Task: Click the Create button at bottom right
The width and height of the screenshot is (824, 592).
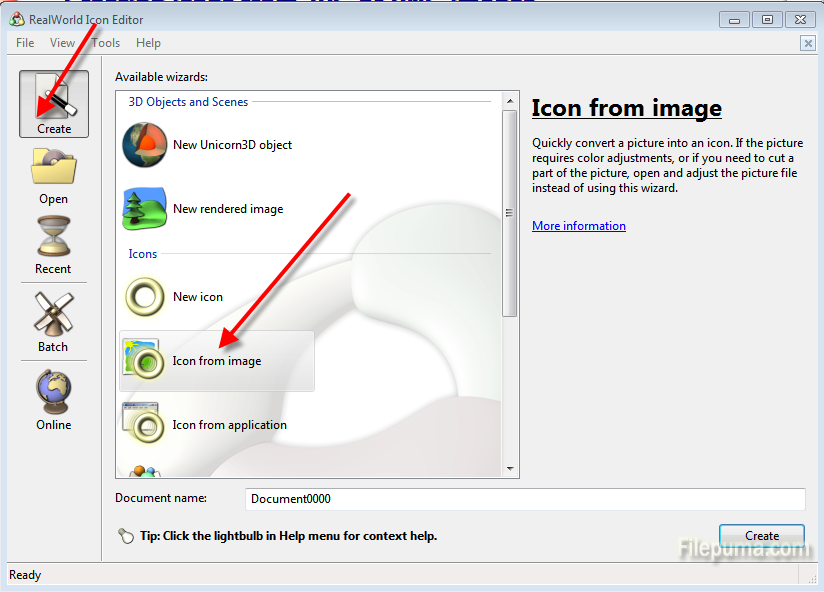Action: [x=761, y=536]
